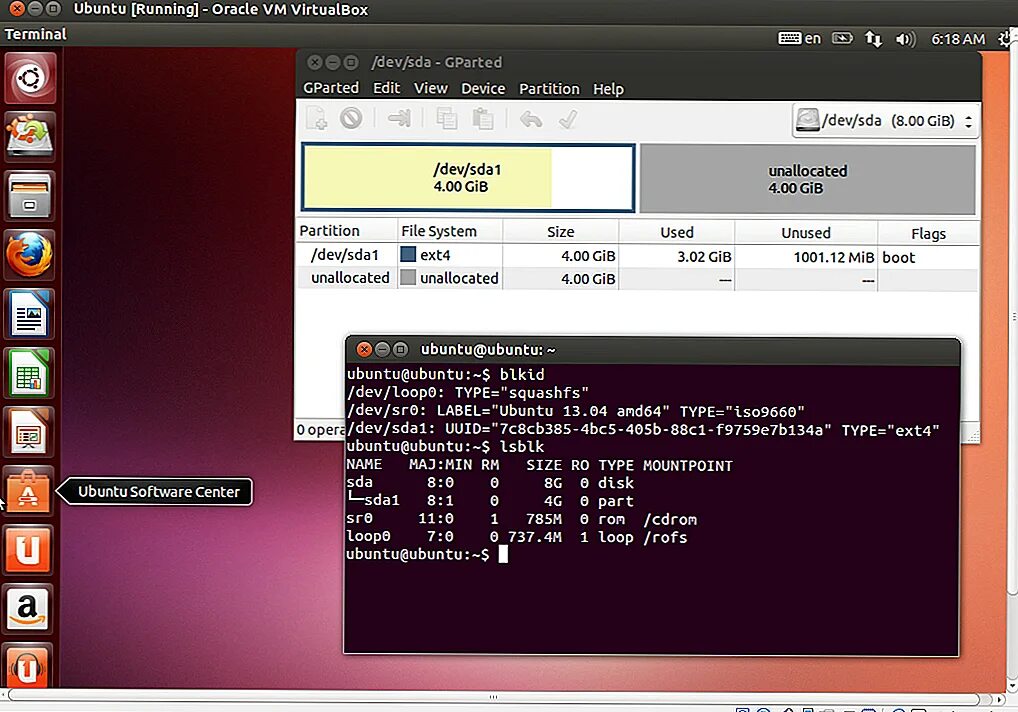Image resolution: width=1018 pixels, height=712 pixels.
Task: Click the keyboard layout en indicator
Action: point(799,39)
